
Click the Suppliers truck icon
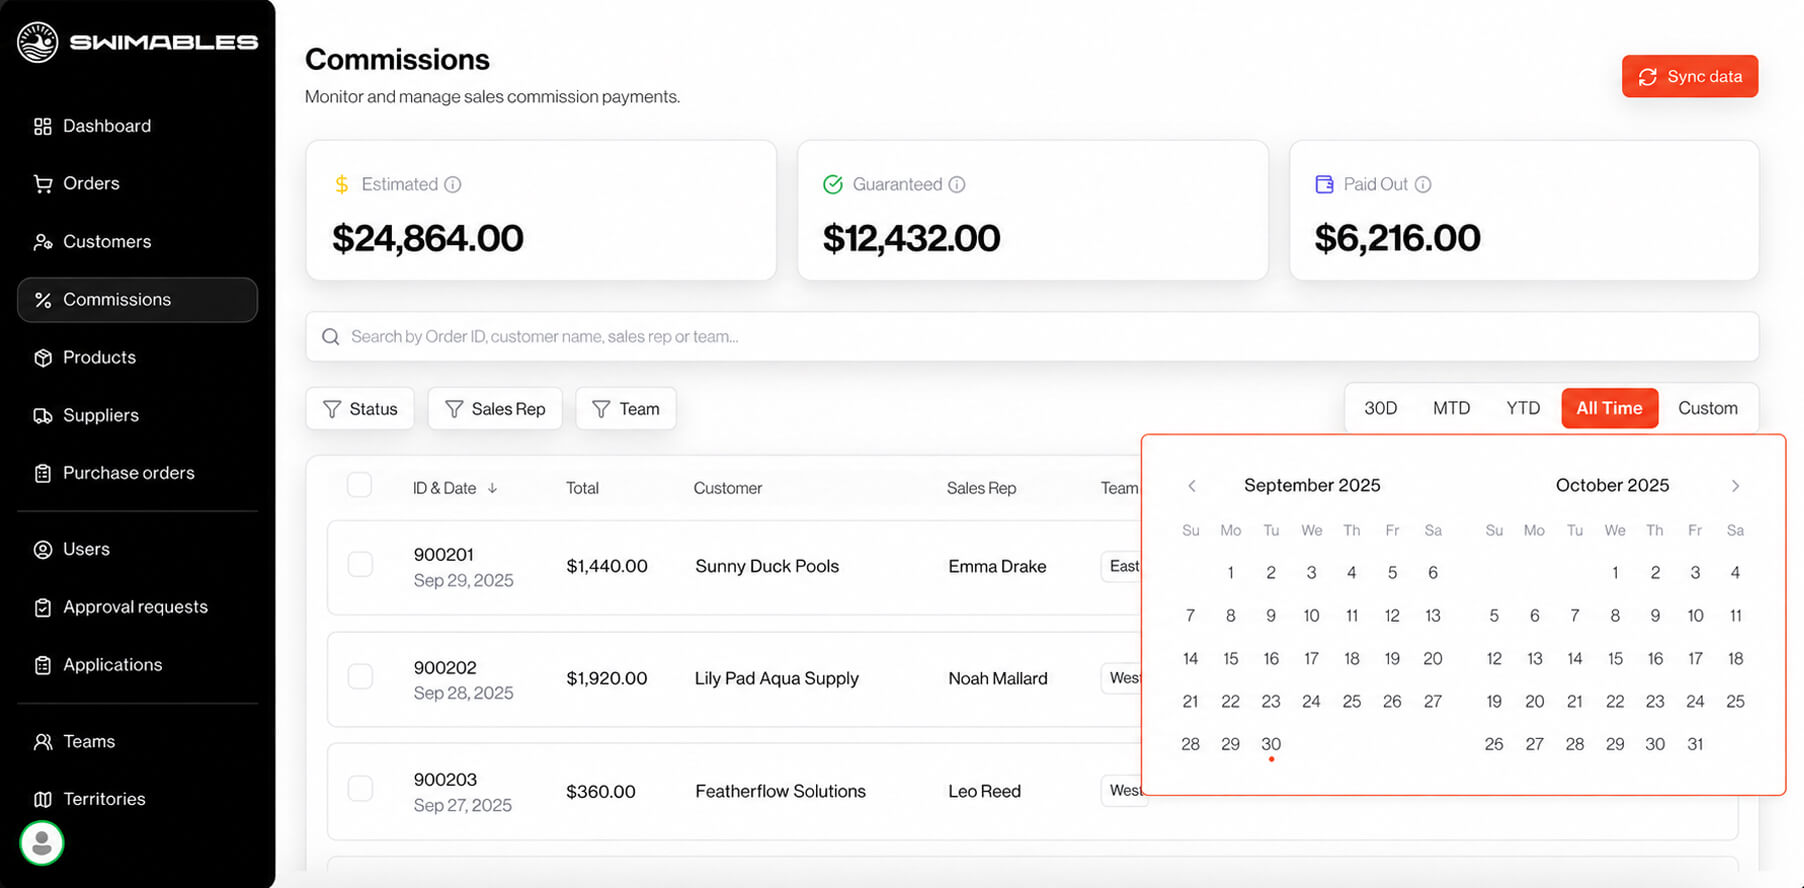[42, 416]
